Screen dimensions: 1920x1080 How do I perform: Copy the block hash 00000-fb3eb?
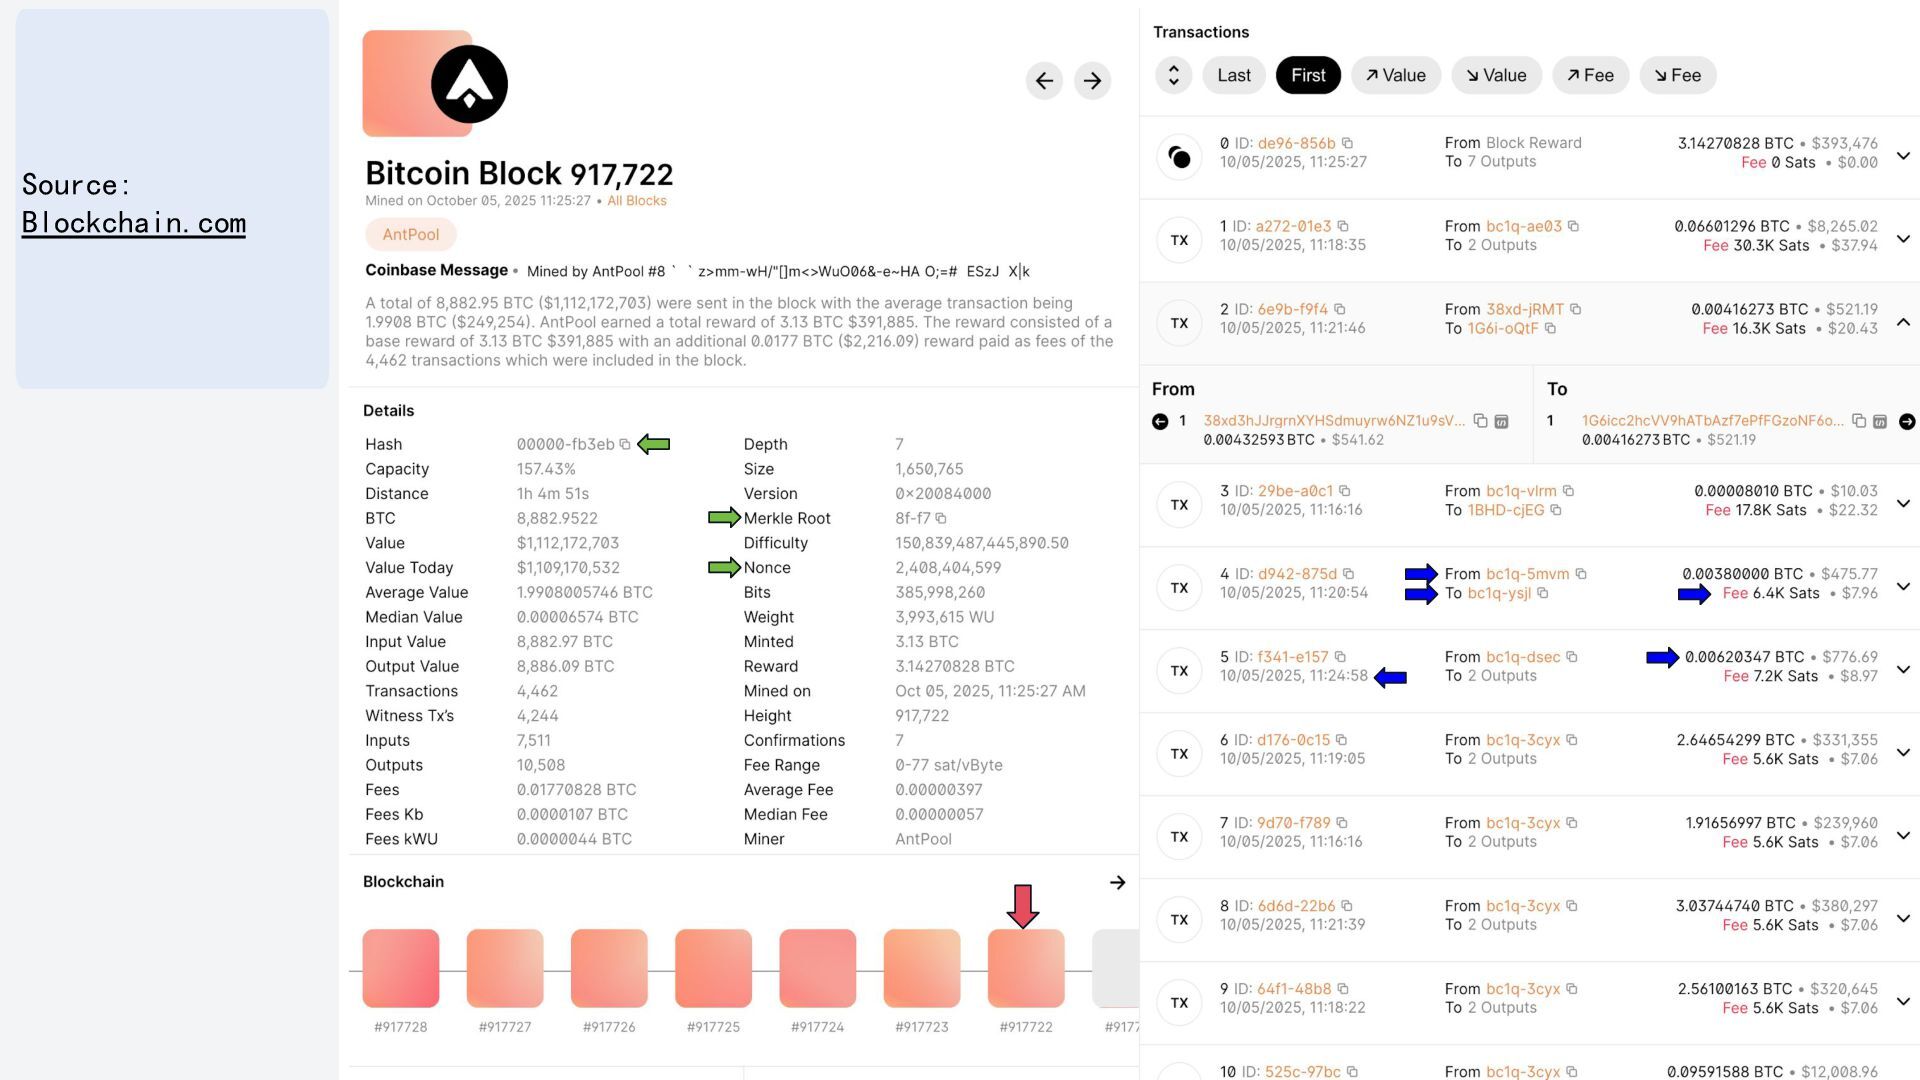[625, 444]
